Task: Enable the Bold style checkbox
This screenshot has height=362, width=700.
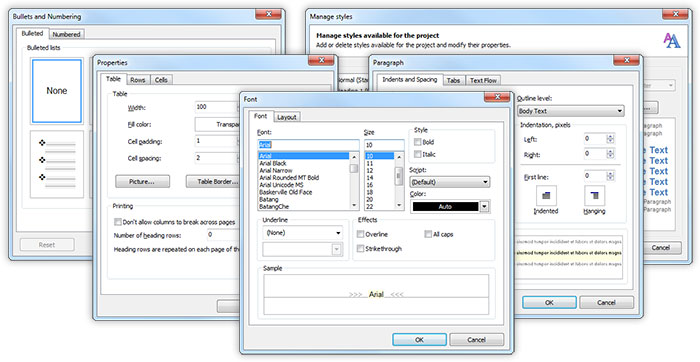Action: pyautogui.click(x=417, y=142)
